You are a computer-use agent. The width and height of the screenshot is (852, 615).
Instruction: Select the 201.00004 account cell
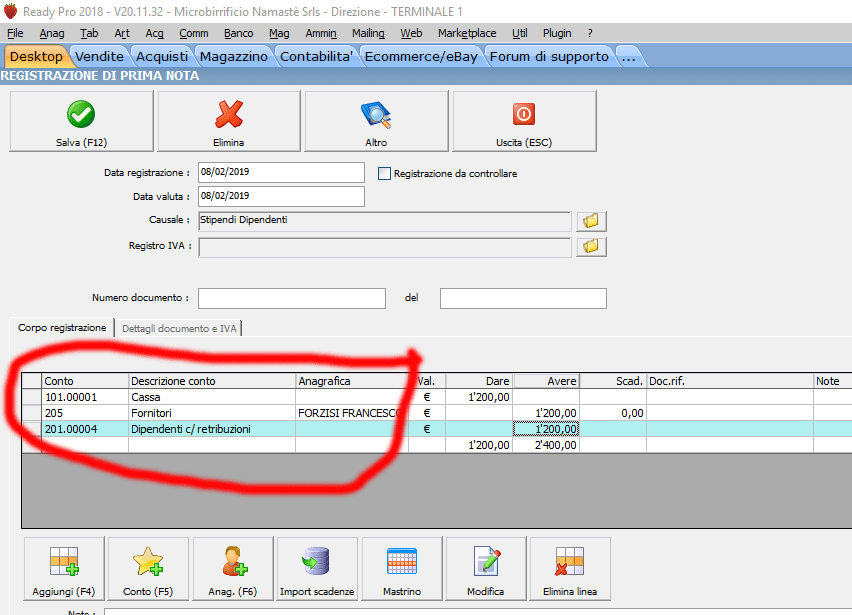coord(85,429)
